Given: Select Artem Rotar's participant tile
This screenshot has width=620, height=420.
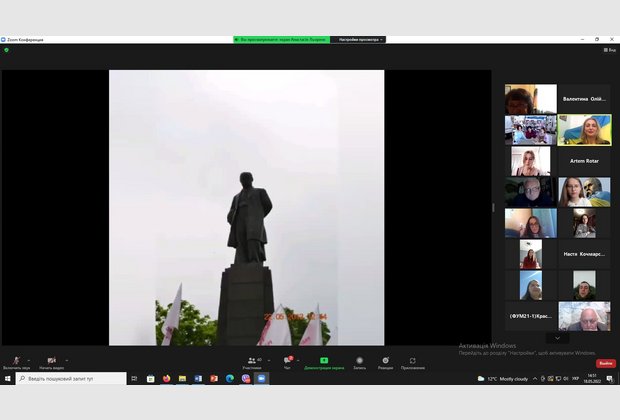Looking at the screenshot, I should [x=584, y=161].
